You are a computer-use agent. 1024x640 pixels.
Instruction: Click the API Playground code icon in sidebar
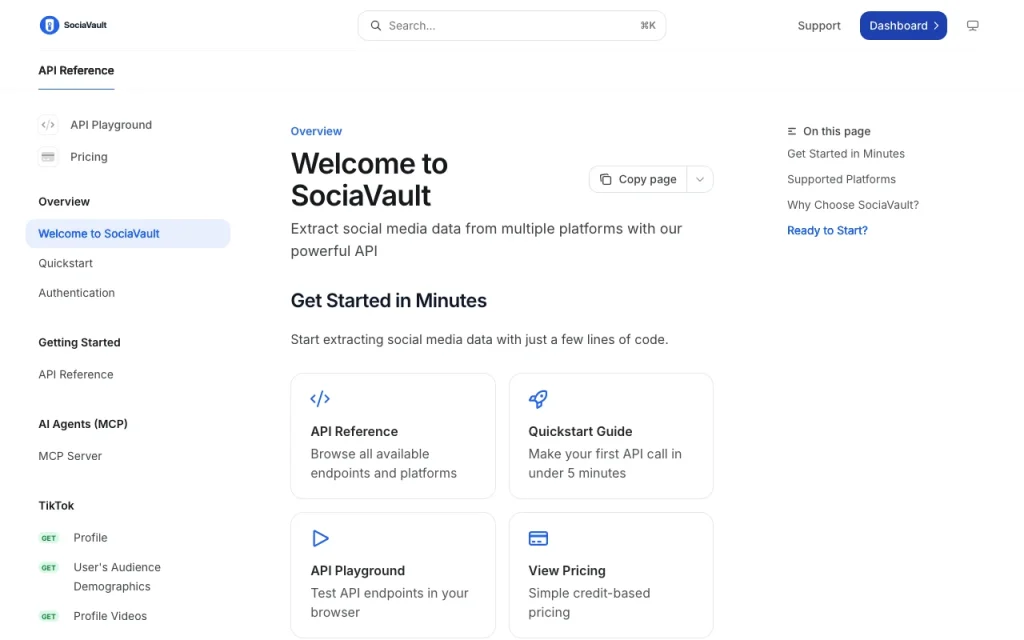click(x=48, y=125)
